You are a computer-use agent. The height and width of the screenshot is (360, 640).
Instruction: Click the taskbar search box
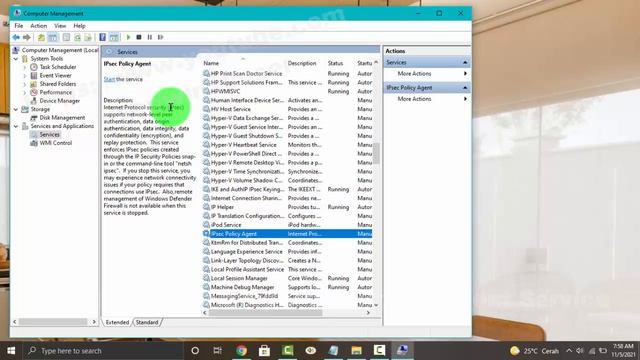(x=102, y=351)
